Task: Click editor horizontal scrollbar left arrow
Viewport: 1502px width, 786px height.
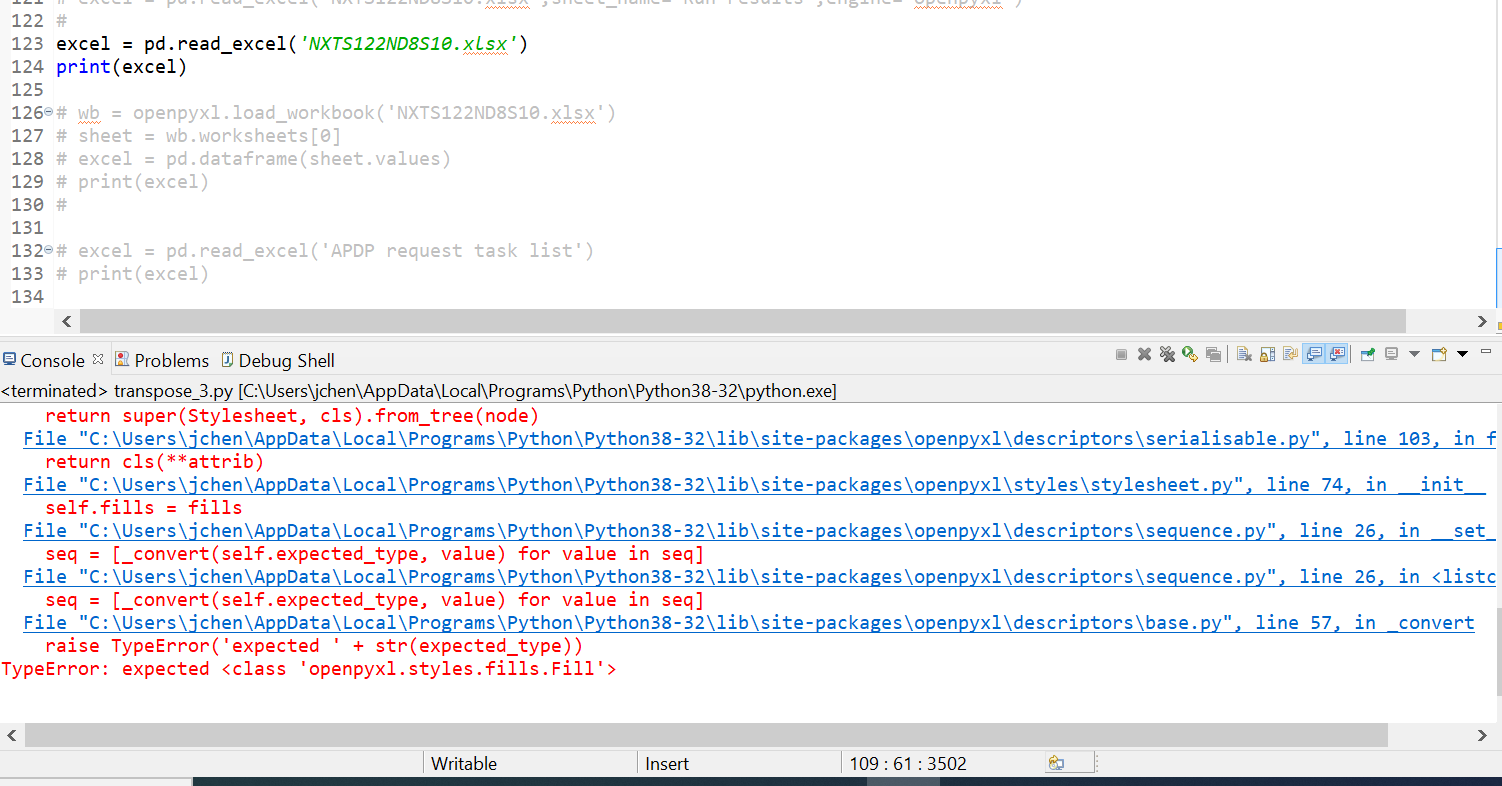Action: point(67,321)
